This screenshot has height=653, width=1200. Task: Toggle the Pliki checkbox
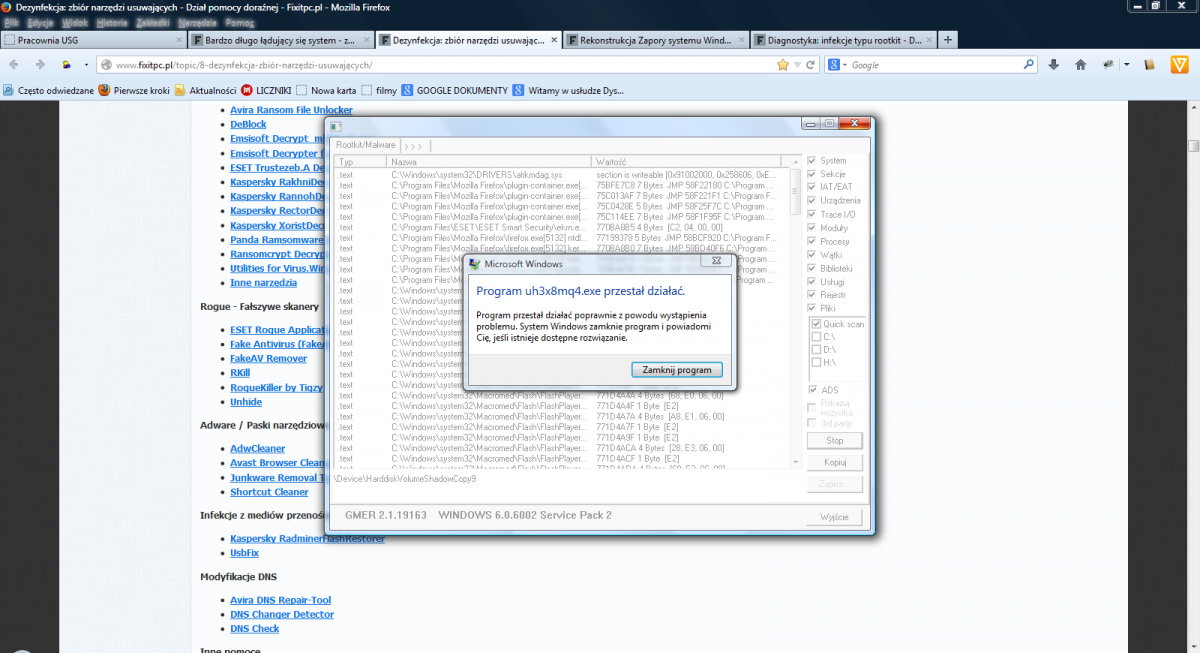pyautogui.click(x=812, y=309)
